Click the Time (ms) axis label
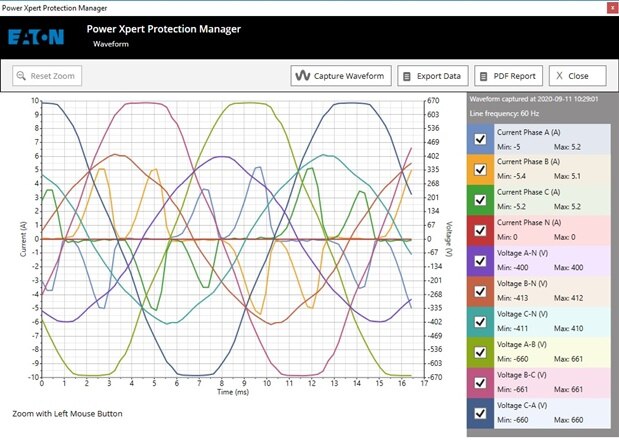Viewport: 619px width, 440px height. click(x=233, y=391)
